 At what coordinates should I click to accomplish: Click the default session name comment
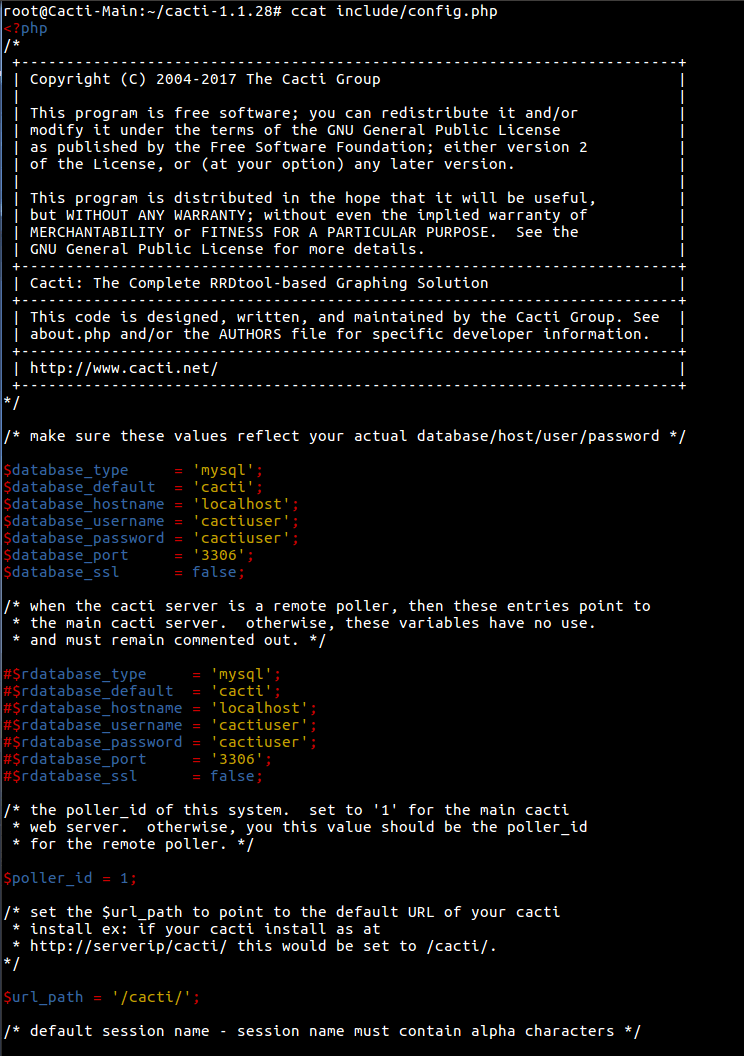pos(321,1031)
